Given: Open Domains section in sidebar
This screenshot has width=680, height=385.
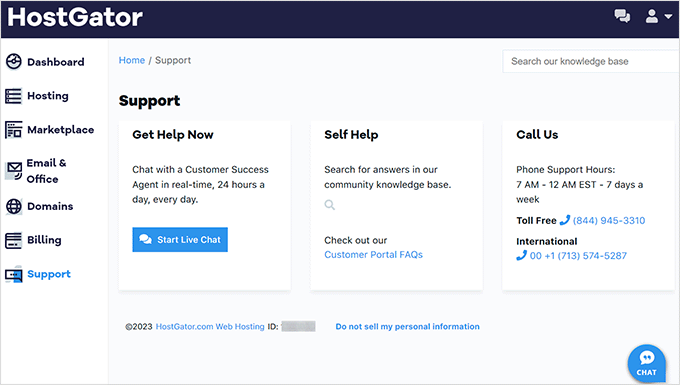Looking at the screenshot, I should [x=50, y=206].
